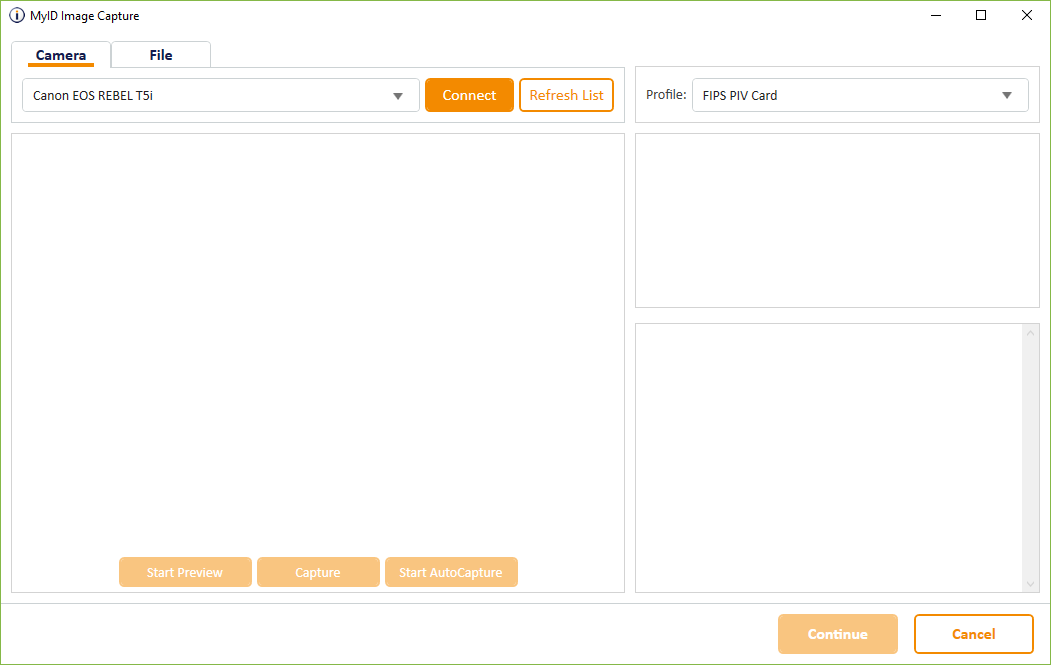Click the scroll up arrow in message panel

click(1030, 333)
